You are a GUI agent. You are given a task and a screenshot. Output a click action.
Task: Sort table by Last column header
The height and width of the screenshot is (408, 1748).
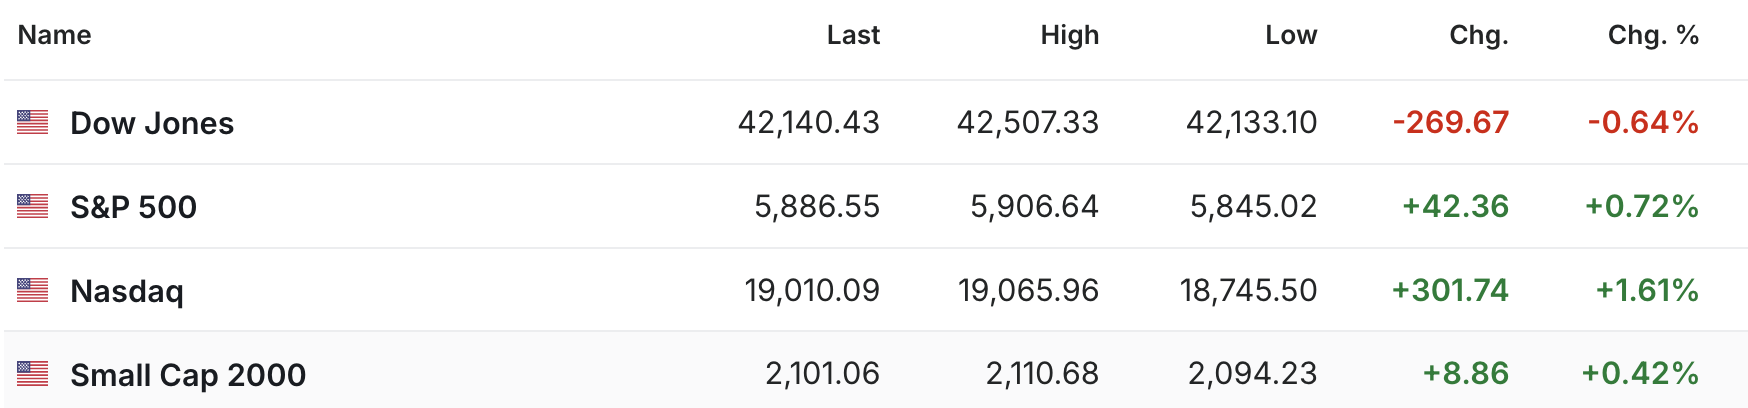[x=853, y=35]
